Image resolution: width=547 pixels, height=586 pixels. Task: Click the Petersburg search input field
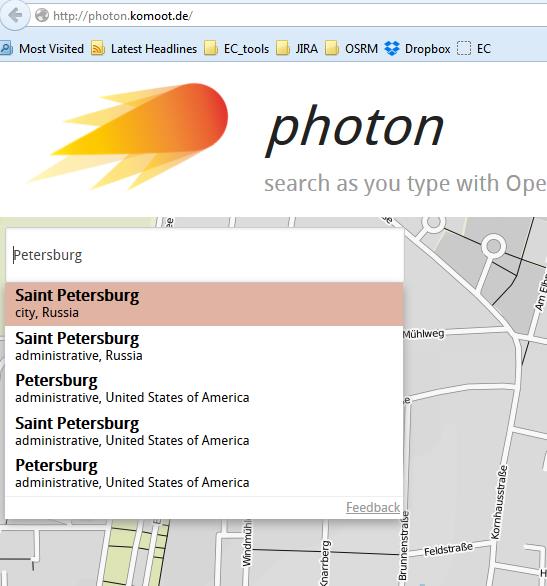205,255
